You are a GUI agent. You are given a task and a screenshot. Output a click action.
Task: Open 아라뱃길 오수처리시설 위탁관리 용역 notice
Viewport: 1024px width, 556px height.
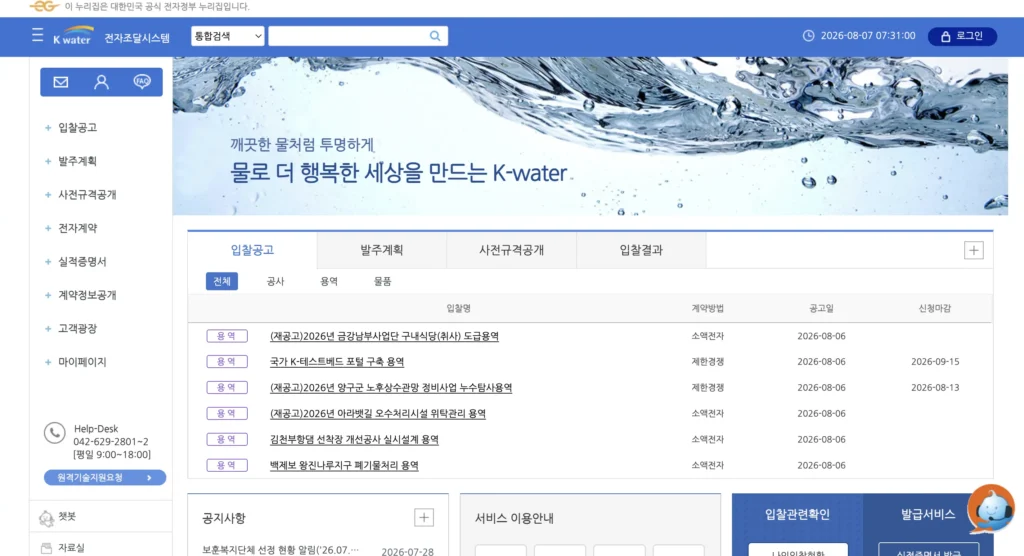377,414
